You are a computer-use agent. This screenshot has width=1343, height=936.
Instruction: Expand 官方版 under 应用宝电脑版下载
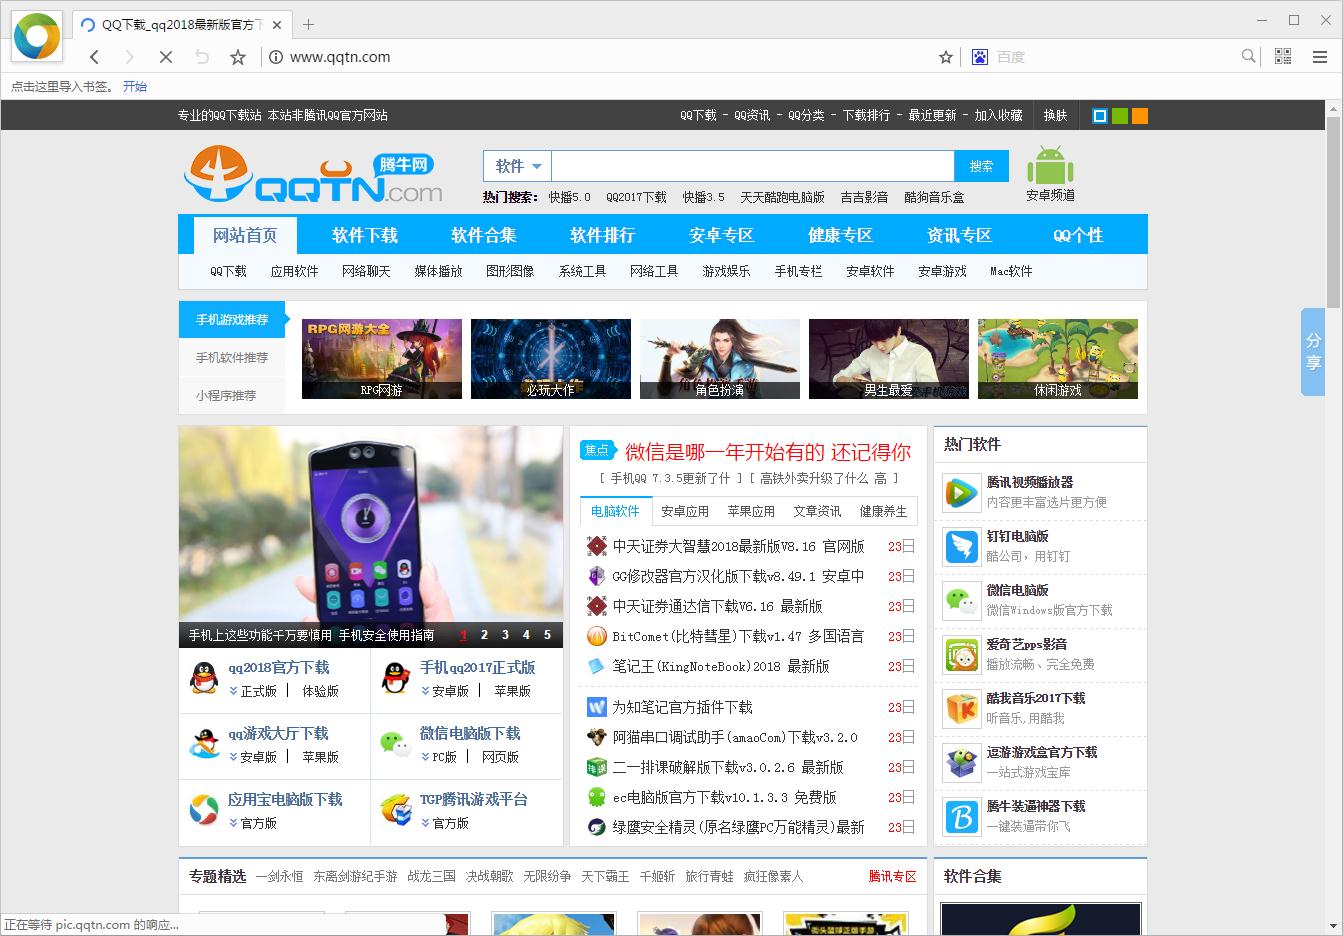[253, 823]
